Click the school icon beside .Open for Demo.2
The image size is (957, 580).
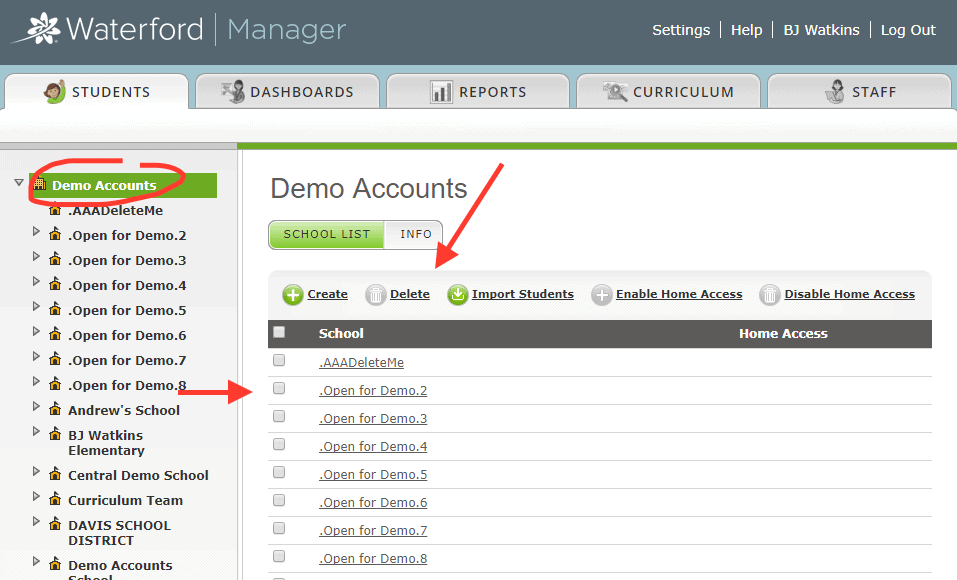55,234
